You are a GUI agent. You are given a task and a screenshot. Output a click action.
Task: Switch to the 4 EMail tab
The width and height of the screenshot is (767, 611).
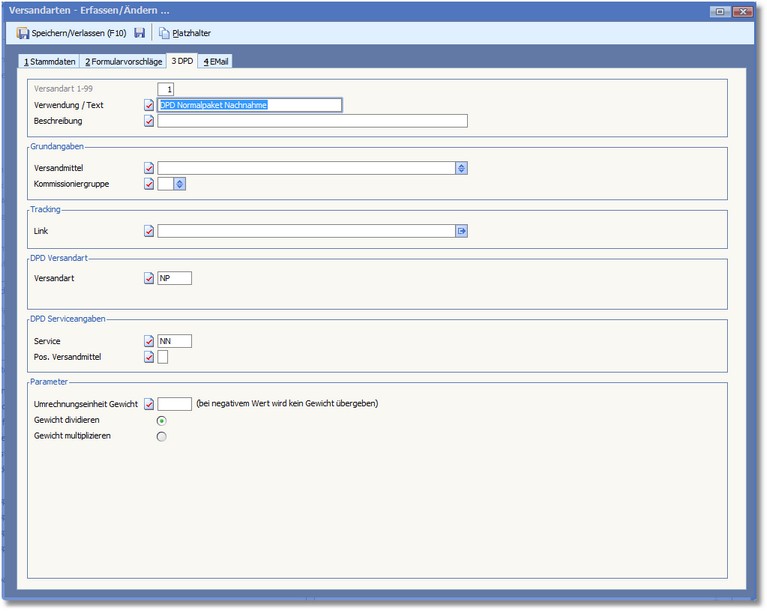click(216, 62)
